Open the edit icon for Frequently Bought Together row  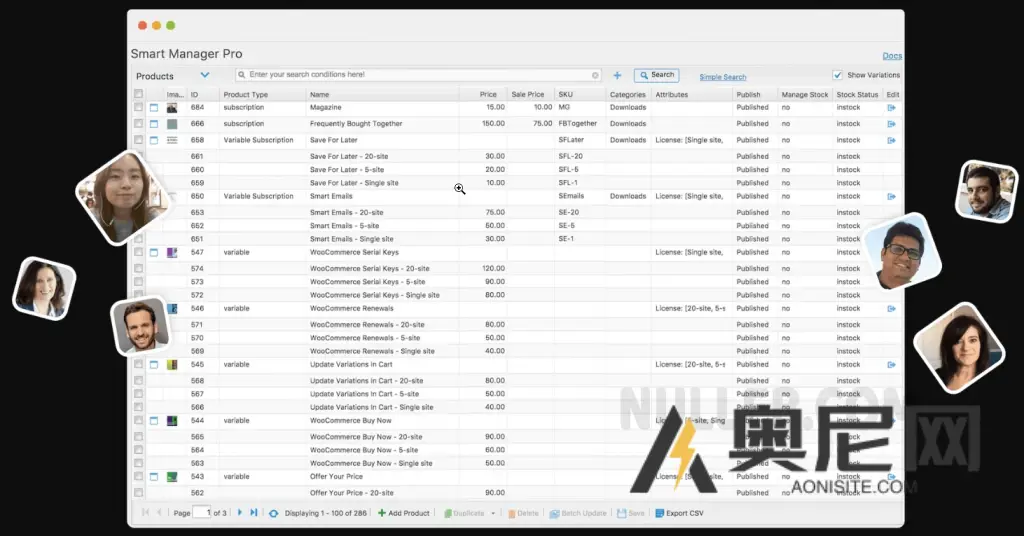pyautogui.click(x=891, y=124)
